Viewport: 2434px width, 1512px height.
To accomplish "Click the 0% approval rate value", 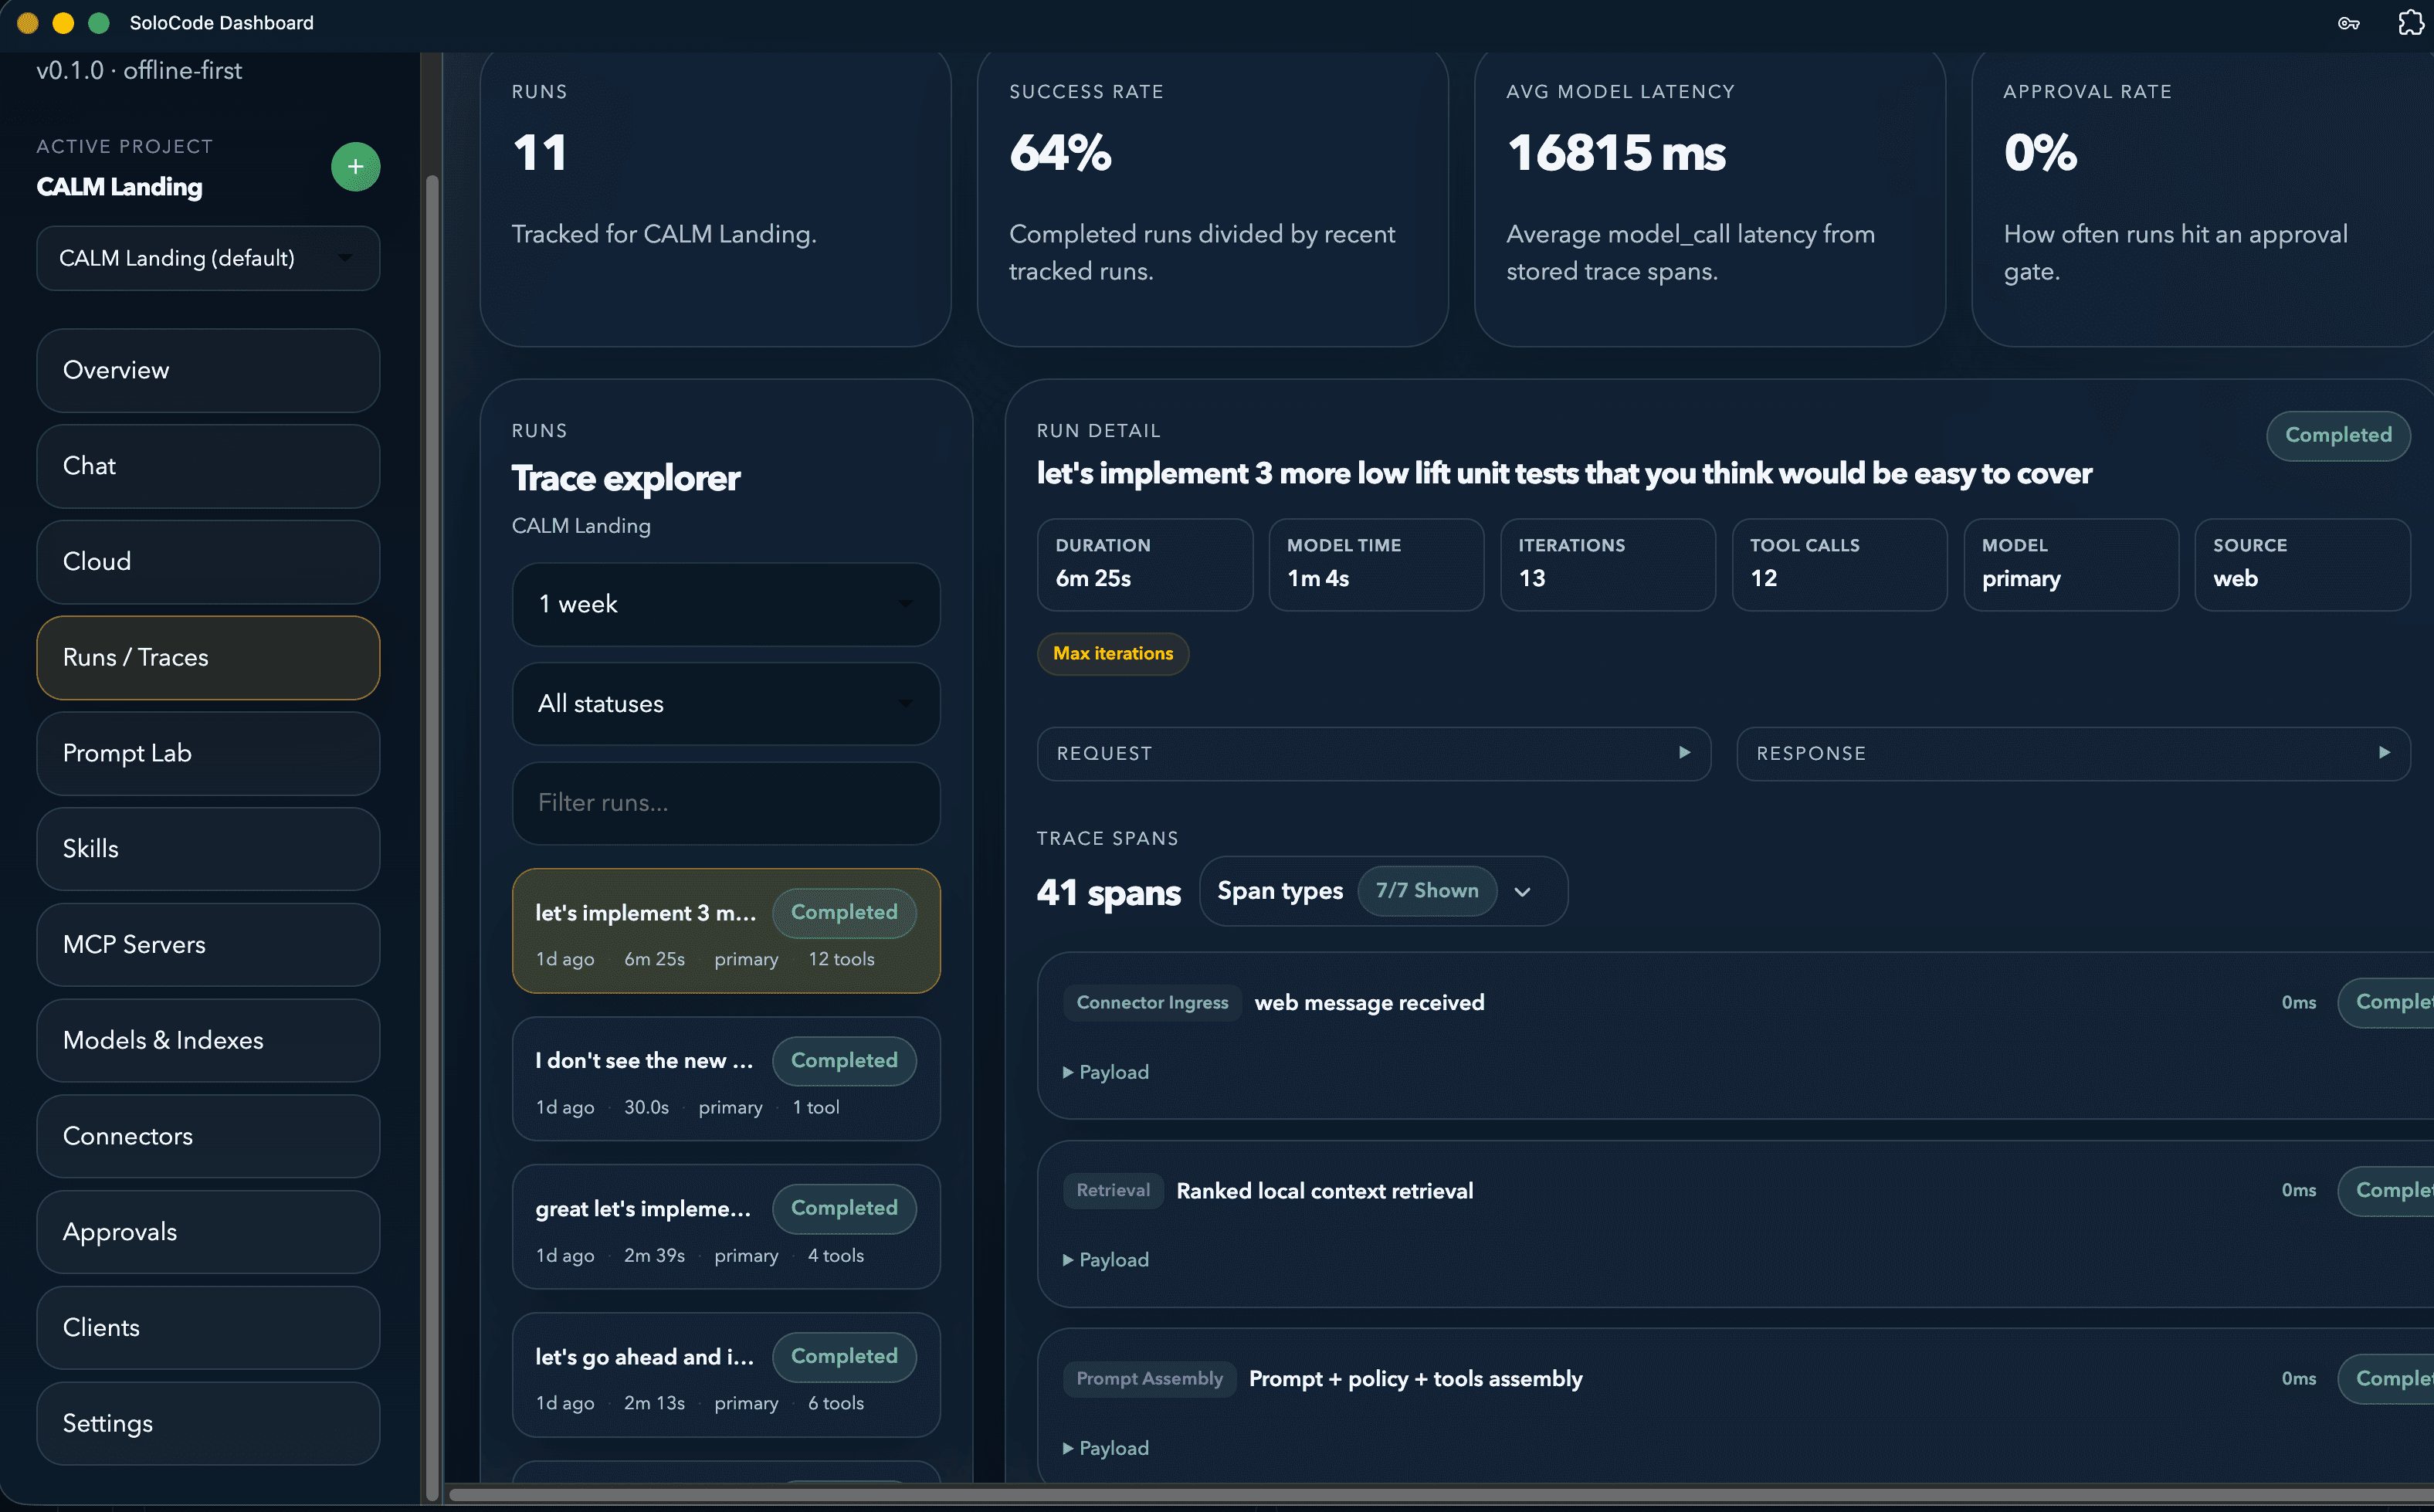I will (2040, 154).
